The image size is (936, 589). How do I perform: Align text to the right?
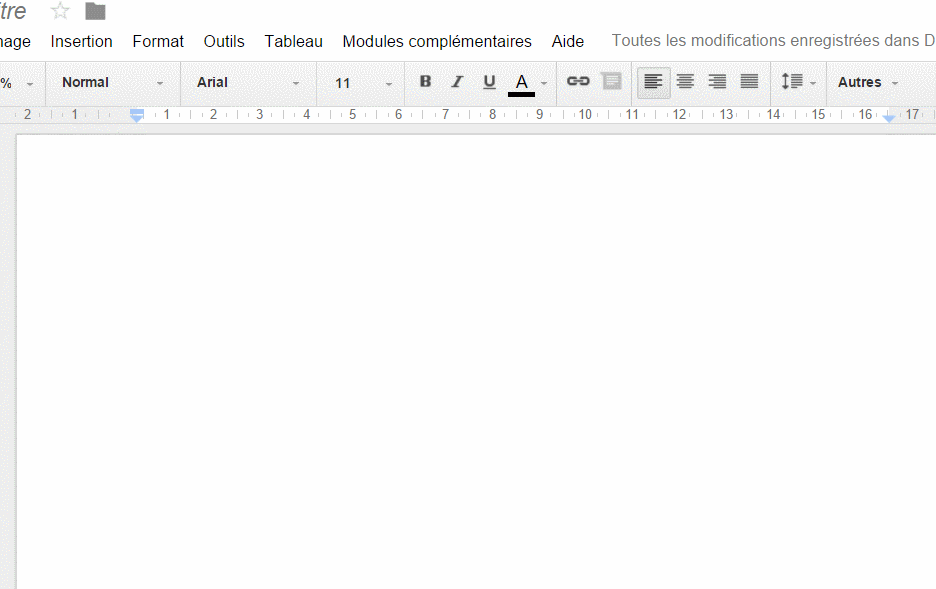tap(717, 82)
